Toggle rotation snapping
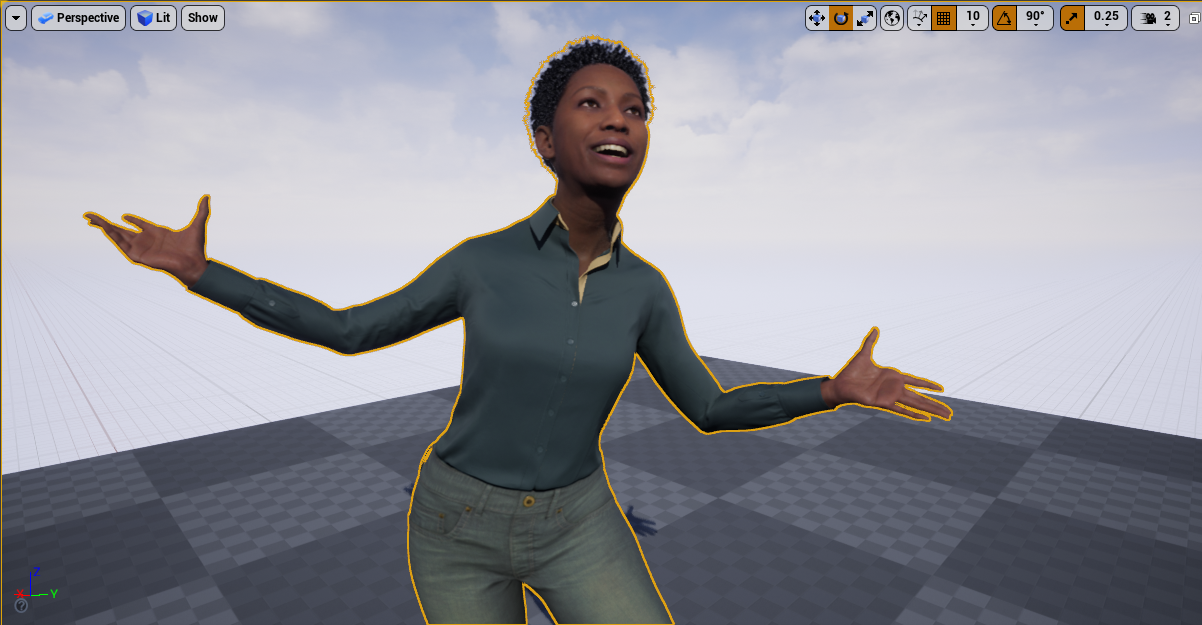1202x625 pixels. point(1006,17)
